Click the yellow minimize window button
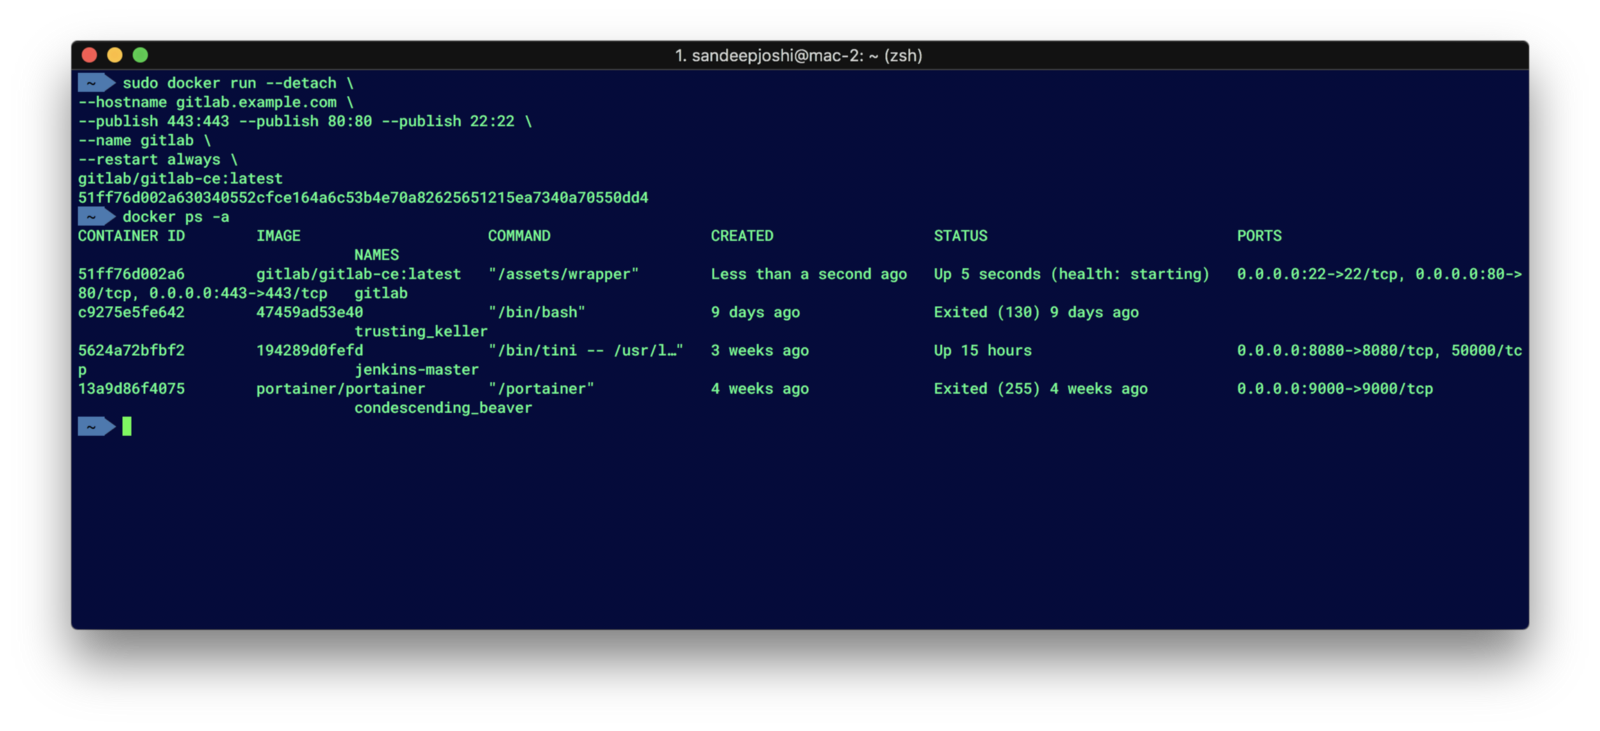The height and width of the screenshot is (731, 1600). click(114, 55)
